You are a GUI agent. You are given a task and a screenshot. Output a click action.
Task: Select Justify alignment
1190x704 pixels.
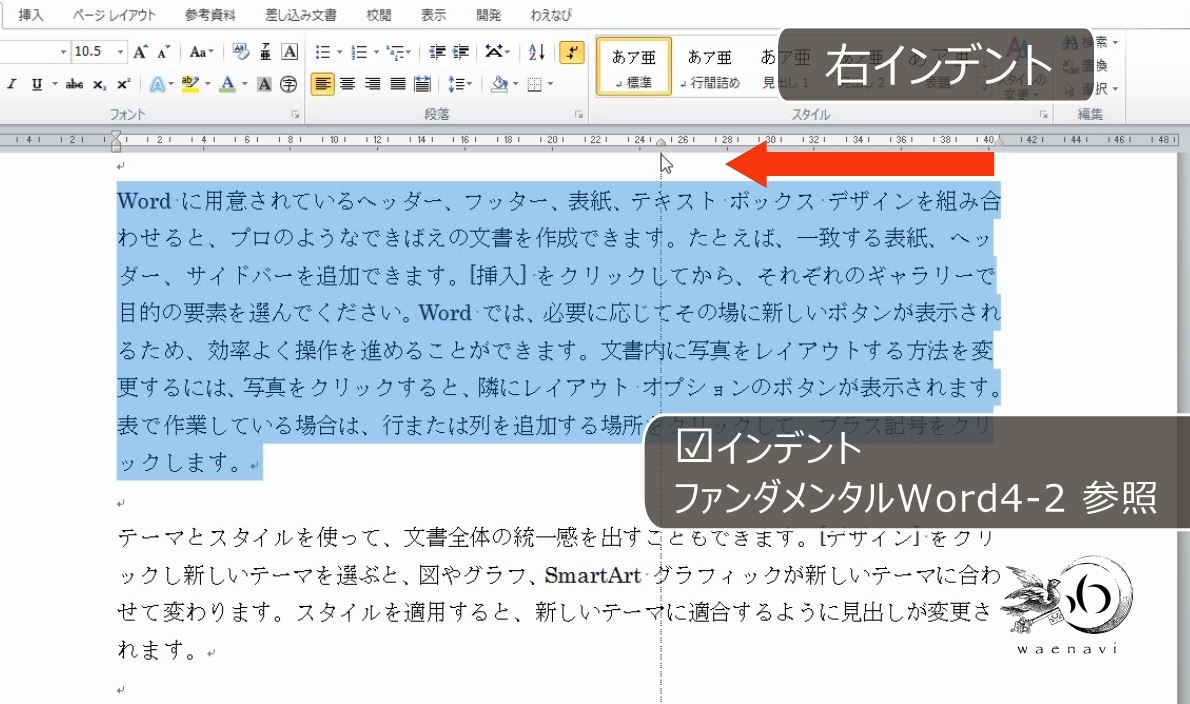click(398, 83)
